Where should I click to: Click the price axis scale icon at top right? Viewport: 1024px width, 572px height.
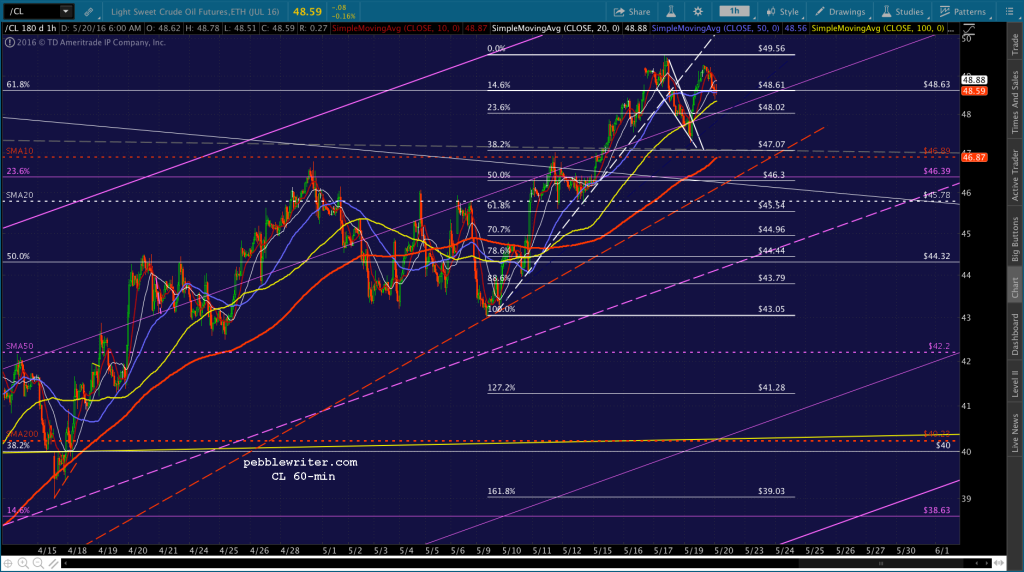968,29
